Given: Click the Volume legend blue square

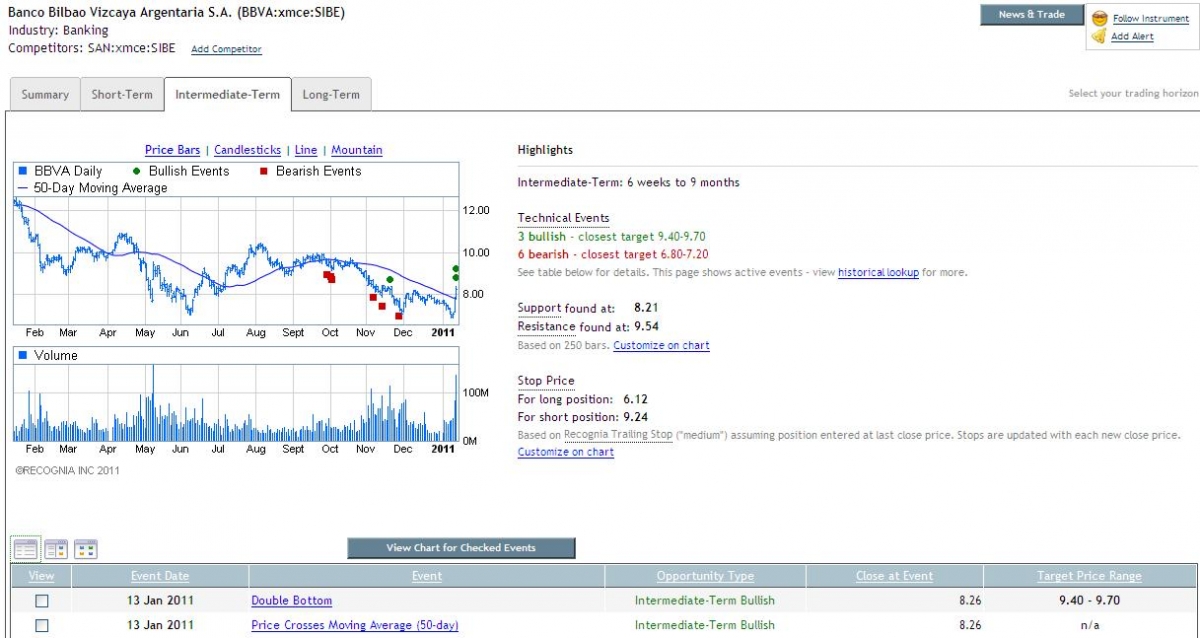Looking at the screenshot, I should click(23, 355).
